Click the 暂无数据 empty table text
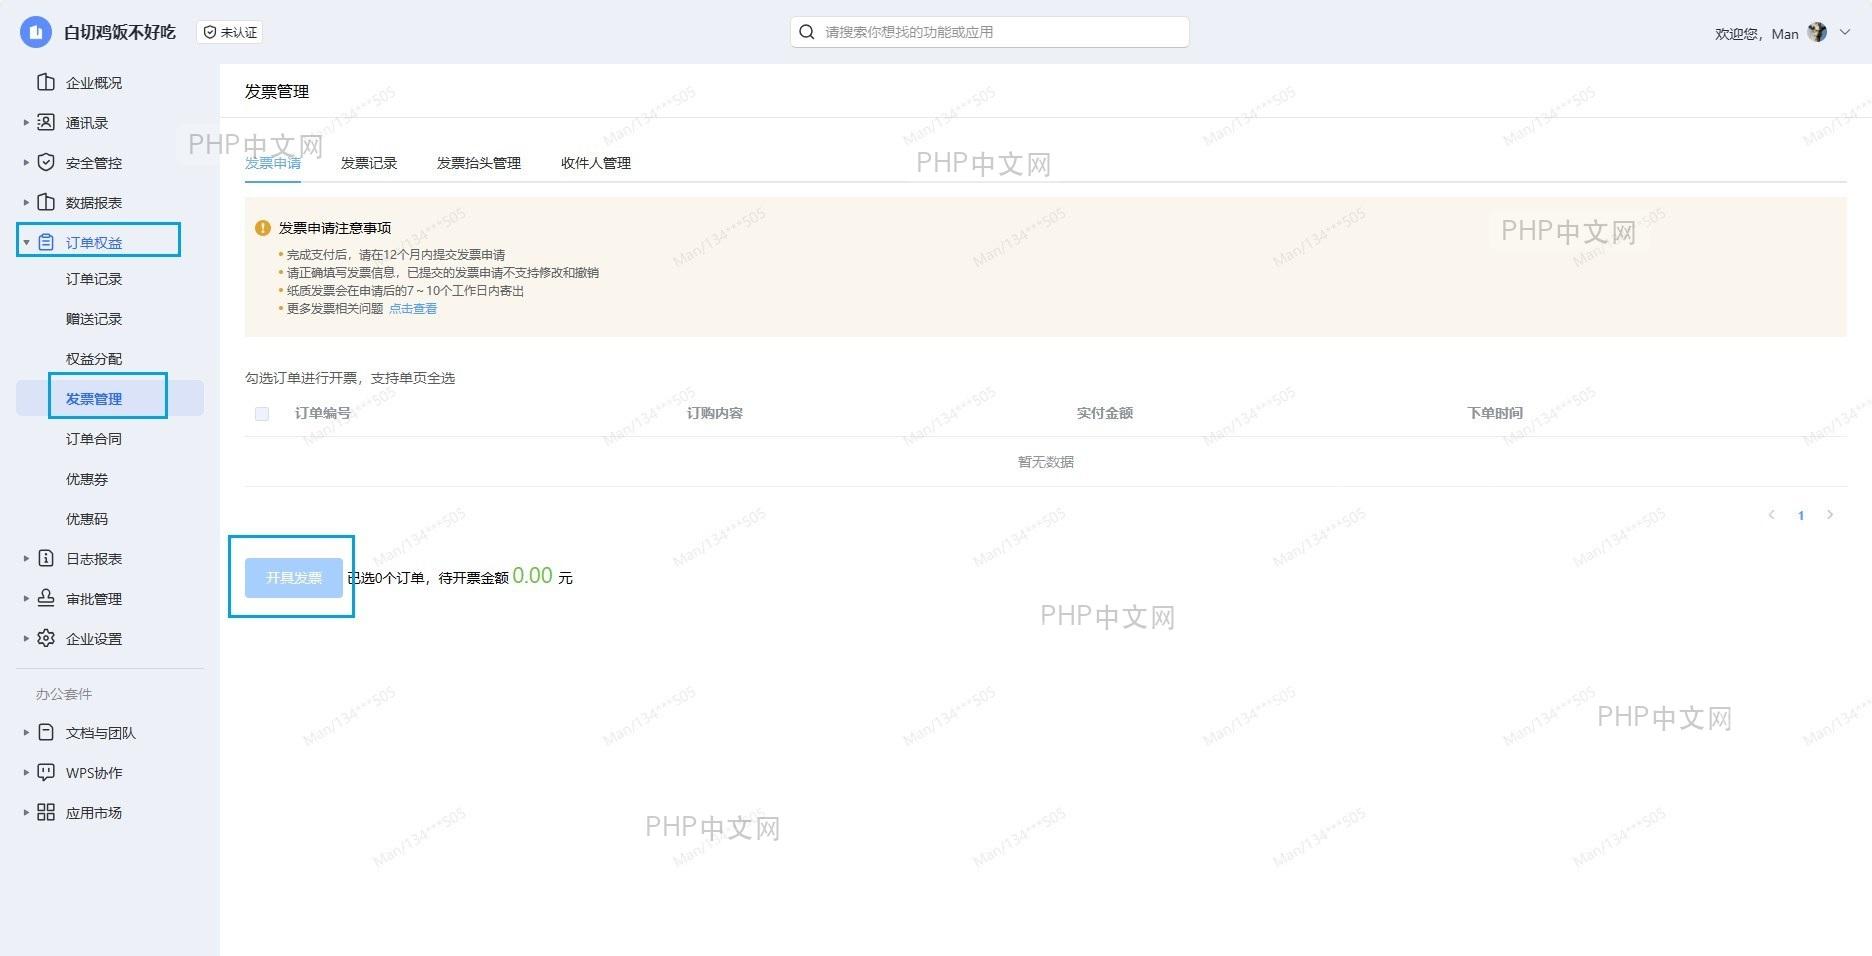 pos(1046,462)
